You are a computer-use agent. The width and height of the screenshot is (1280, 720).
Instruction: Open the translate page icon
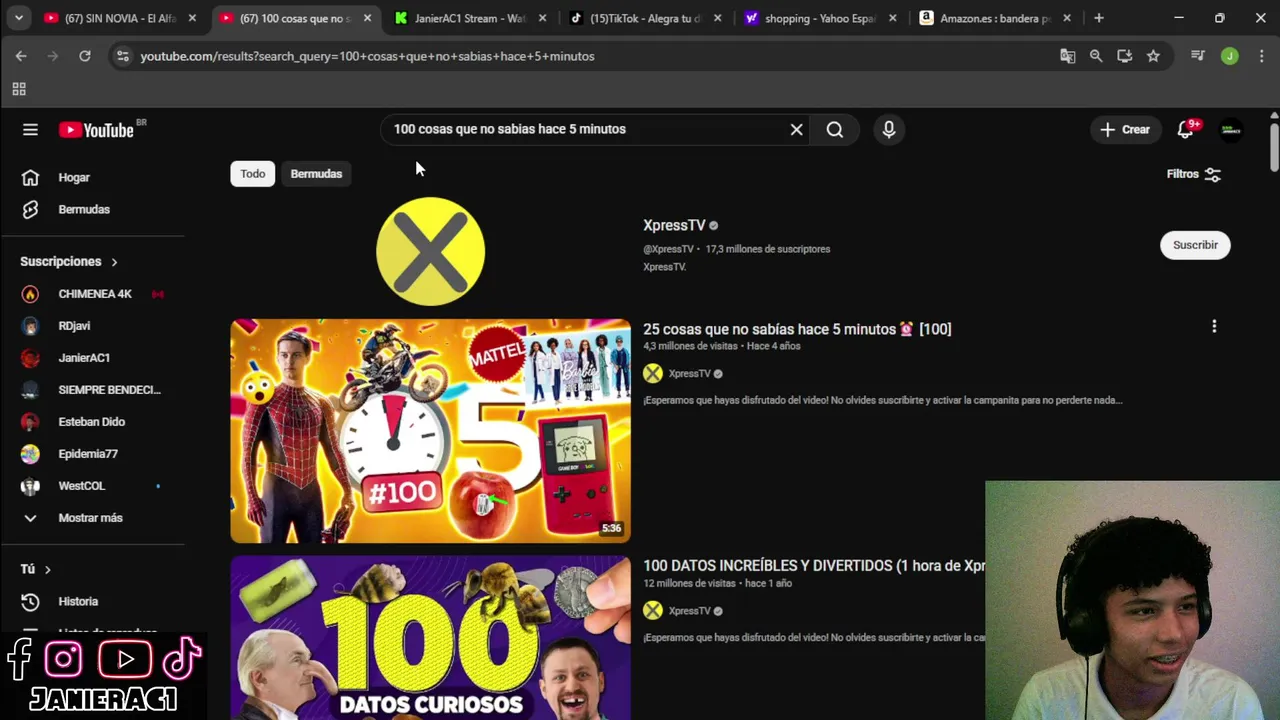pyautogui.click(x=1068, y=56)
